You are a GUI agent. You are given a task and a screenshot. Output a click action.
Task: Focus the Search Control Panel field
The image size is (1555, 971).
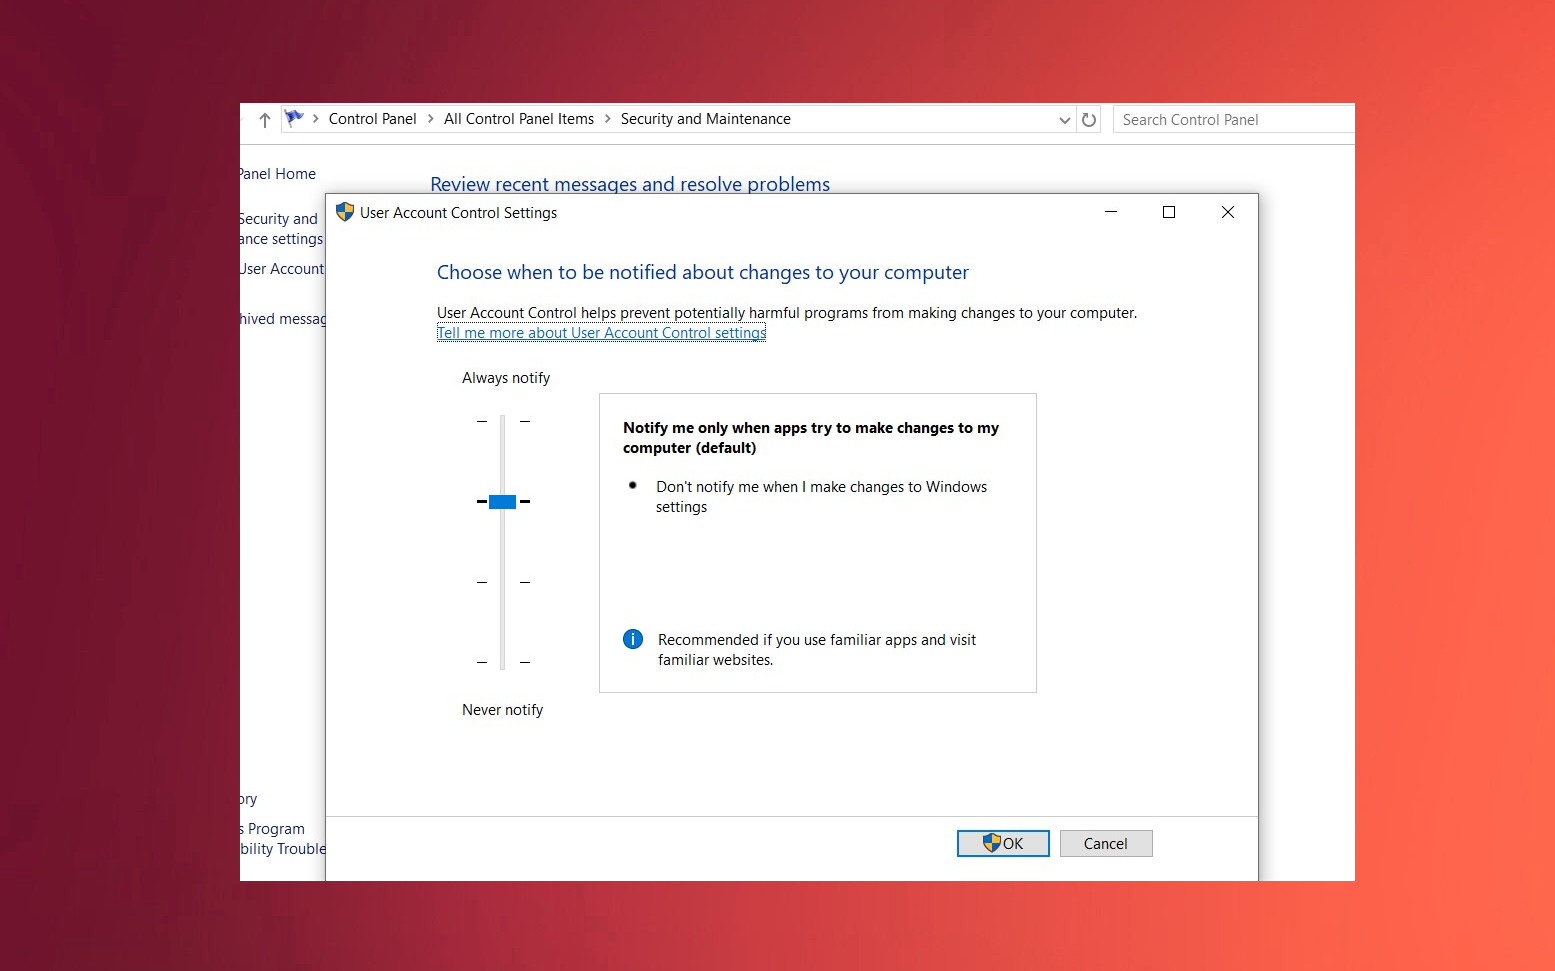coord(1234,120)
